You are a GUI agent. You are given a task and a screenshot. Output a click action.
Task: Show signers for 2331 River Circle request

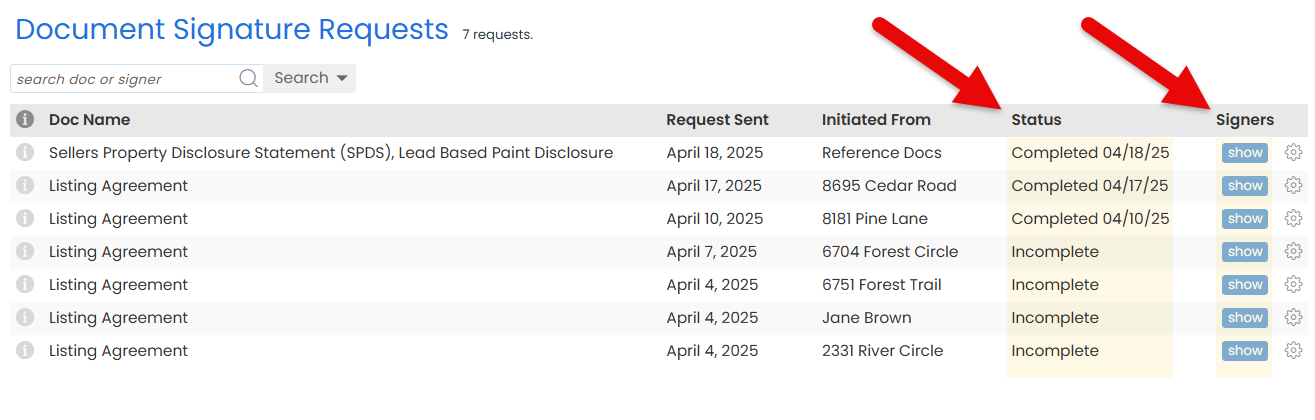tap(1245, 350)
